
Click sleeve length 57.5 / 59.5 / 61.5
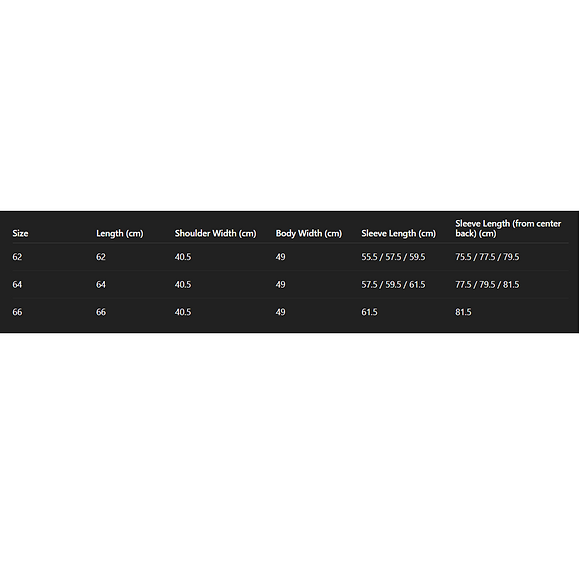pos(393,284)
